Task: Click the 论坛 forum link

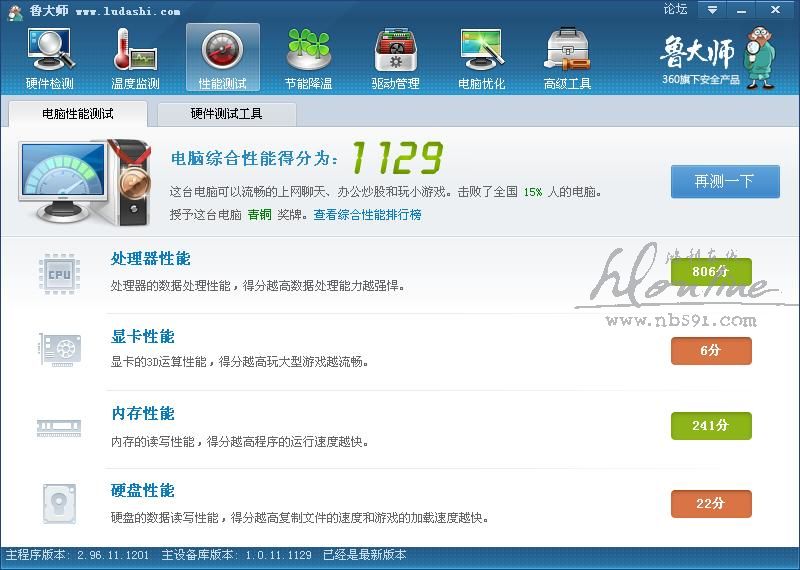Action: pyautogui.click(x=676, y=9)
